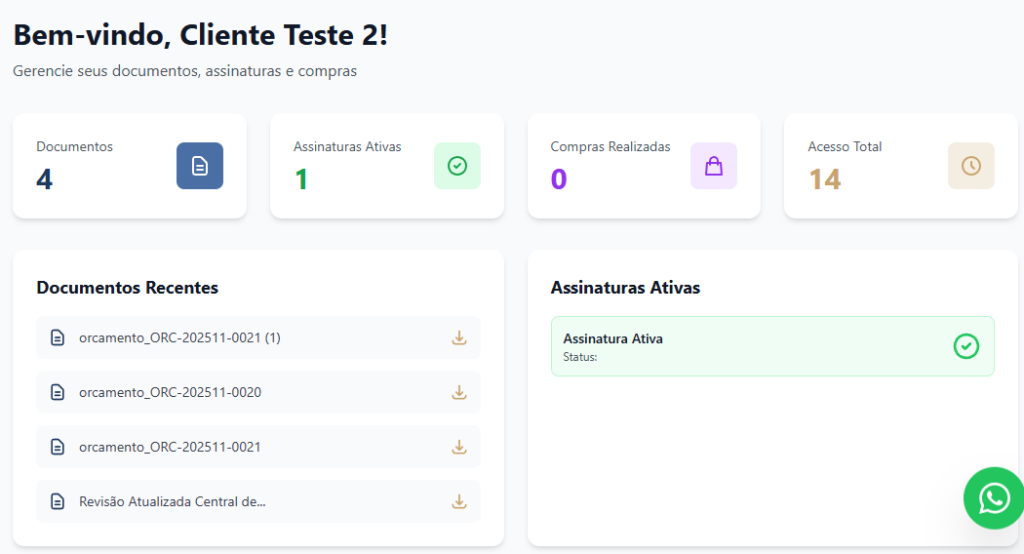The image size is (1024, 554).
Task: Click the Acesso Total number 14
Action: (824, 179)
